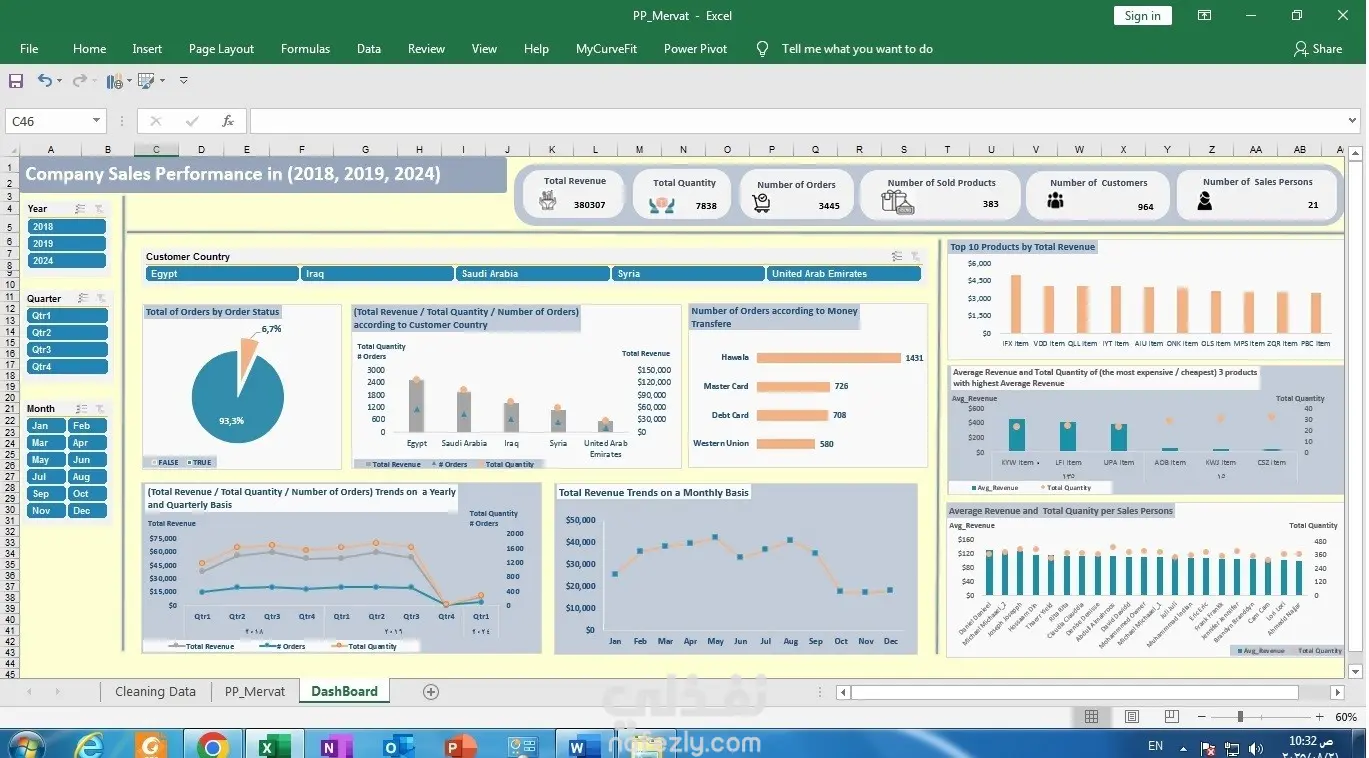This screenshot has width=1369, height=758.
Task: Toggle the Qtr3 quarter slicer item
Action: [x=67, y=350]
